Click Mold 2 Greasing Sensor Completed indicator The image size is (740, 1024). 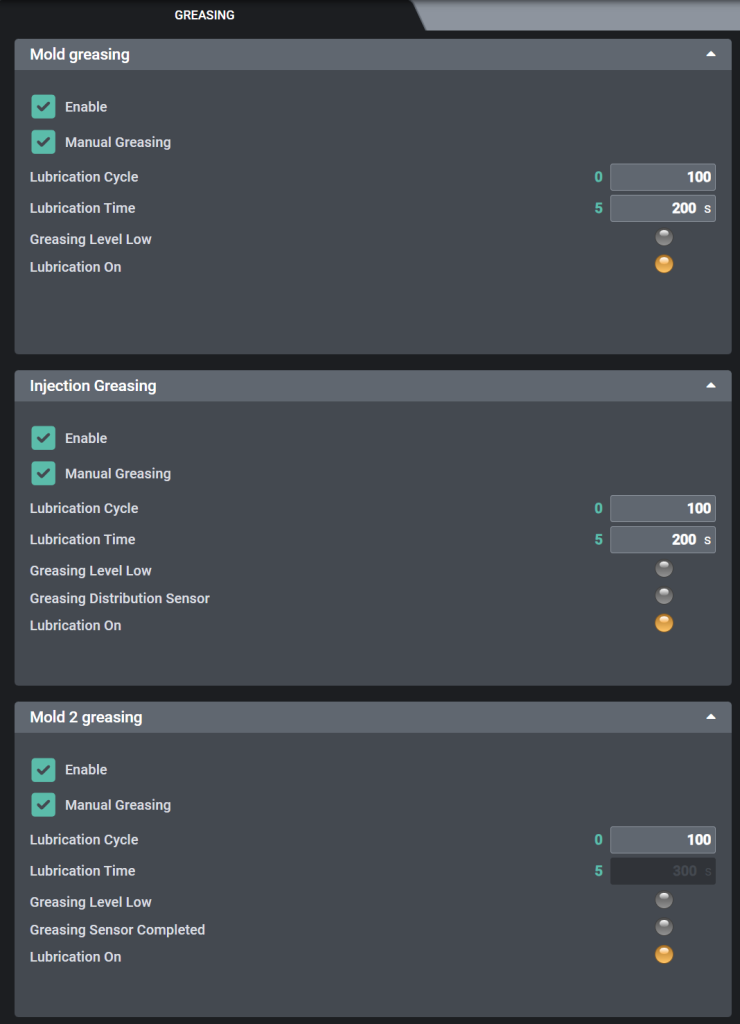tap(664, 927)
